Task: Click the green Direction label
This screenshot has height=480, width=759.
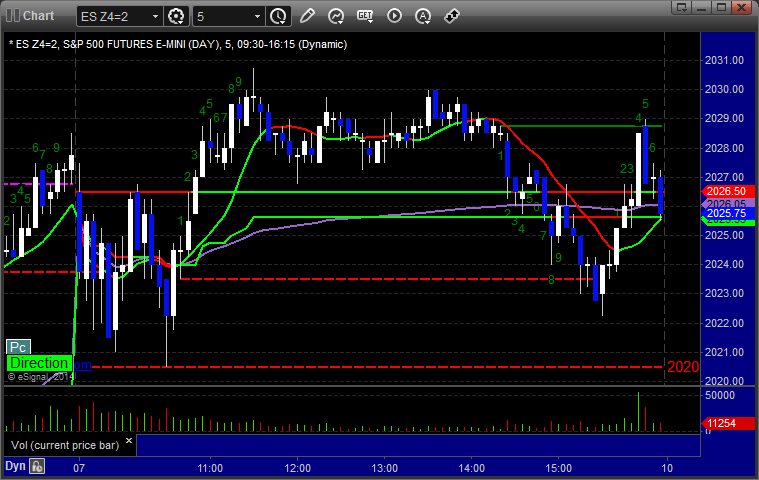Action: 39,363
